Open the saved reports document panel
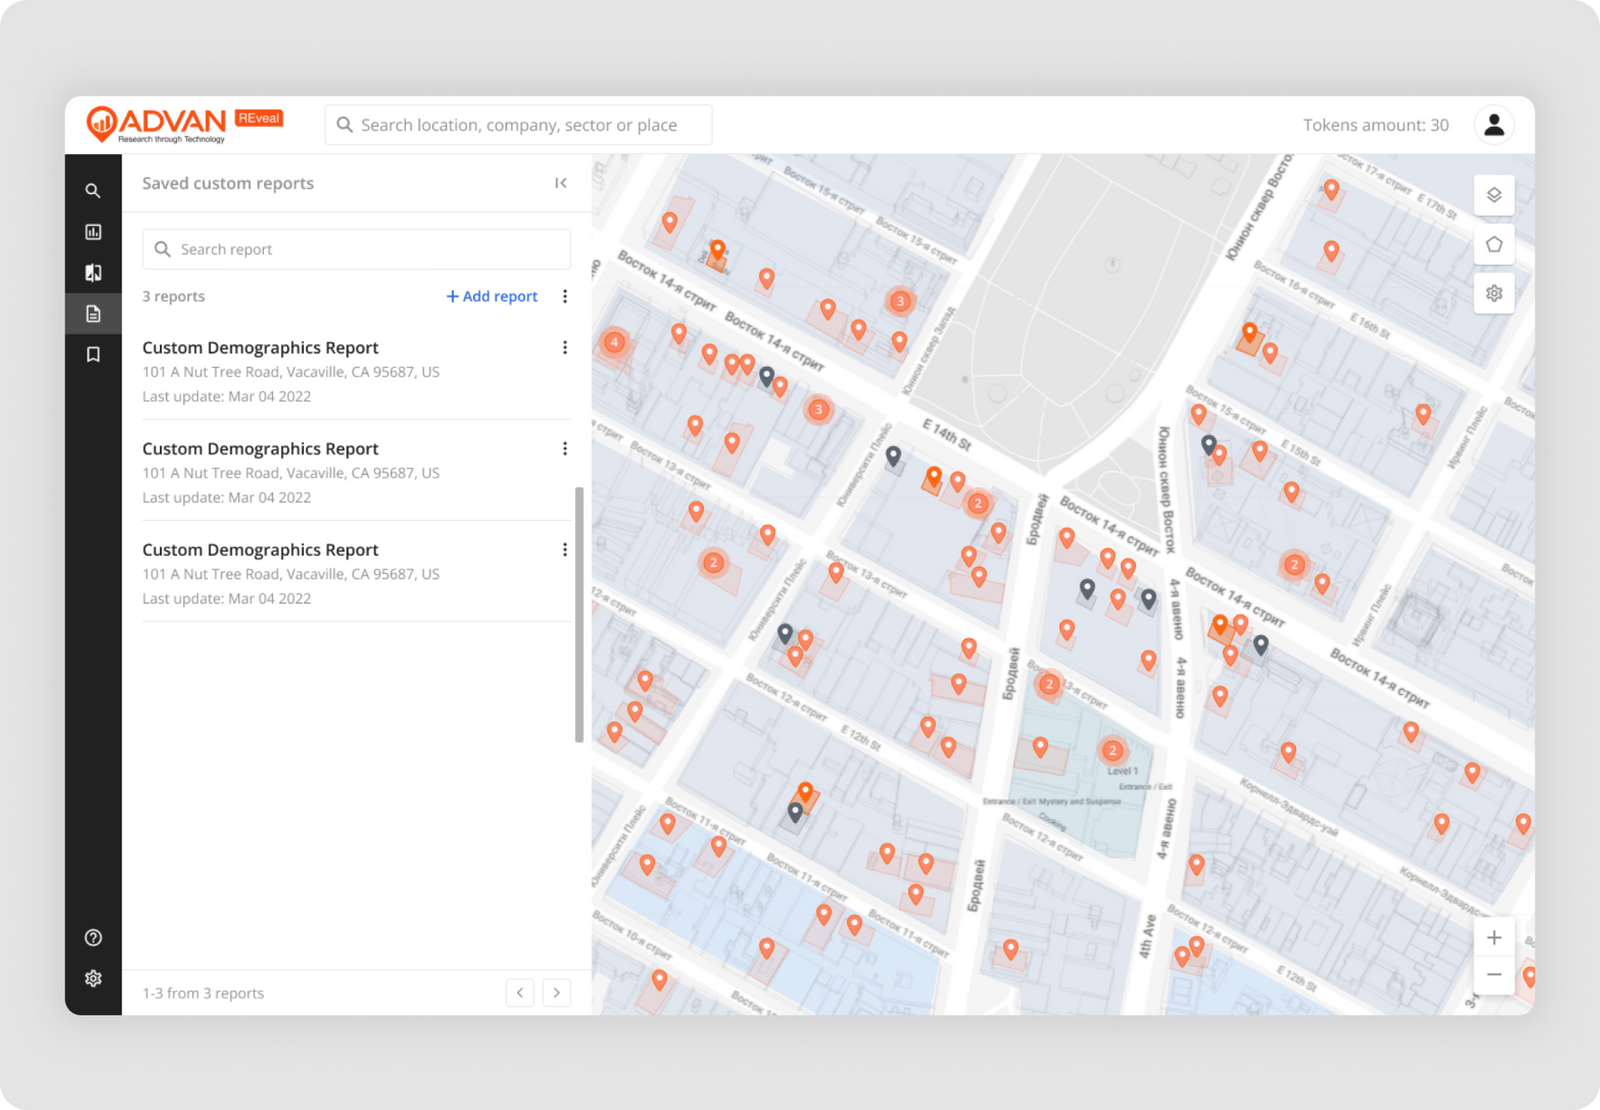 [x=93, y=313]
